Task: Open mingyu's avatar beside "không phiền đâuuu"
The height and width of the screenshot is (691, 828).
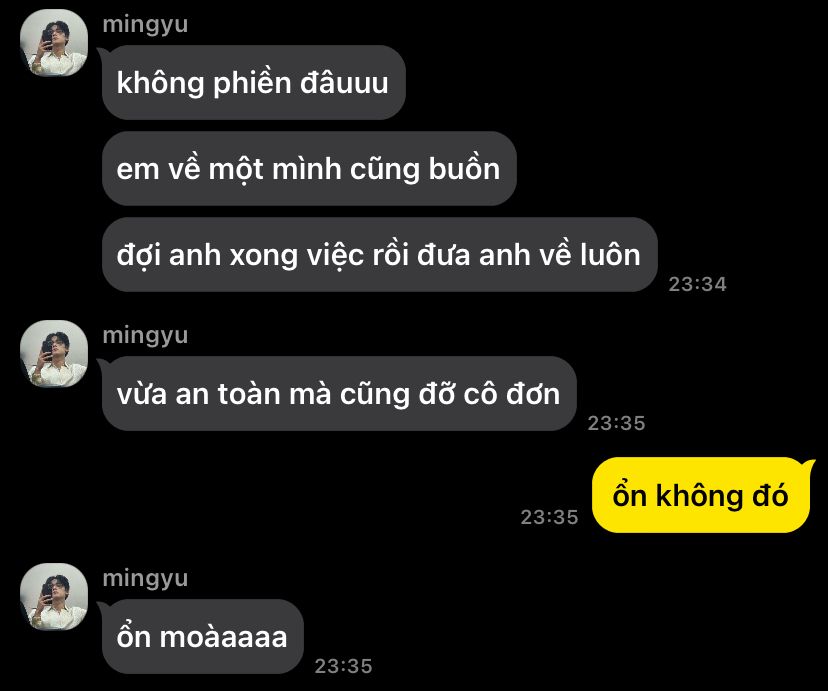Action: coord(54,42)
